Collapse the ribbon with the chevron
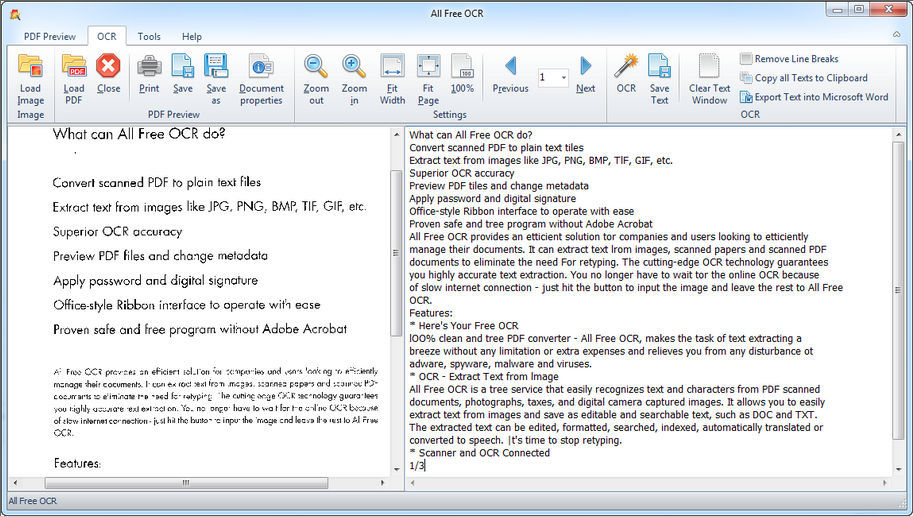The image size is (913, 517). (897, 35)
